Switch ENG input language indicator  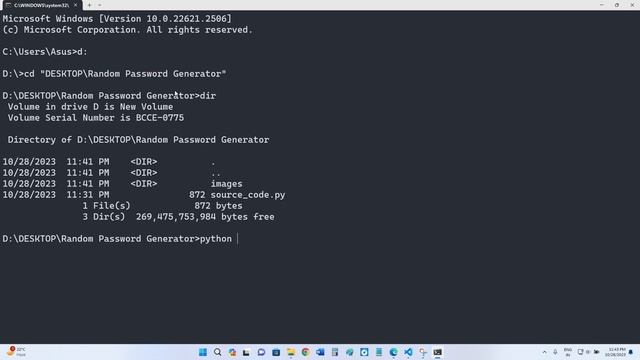click(x=568, y=352)
